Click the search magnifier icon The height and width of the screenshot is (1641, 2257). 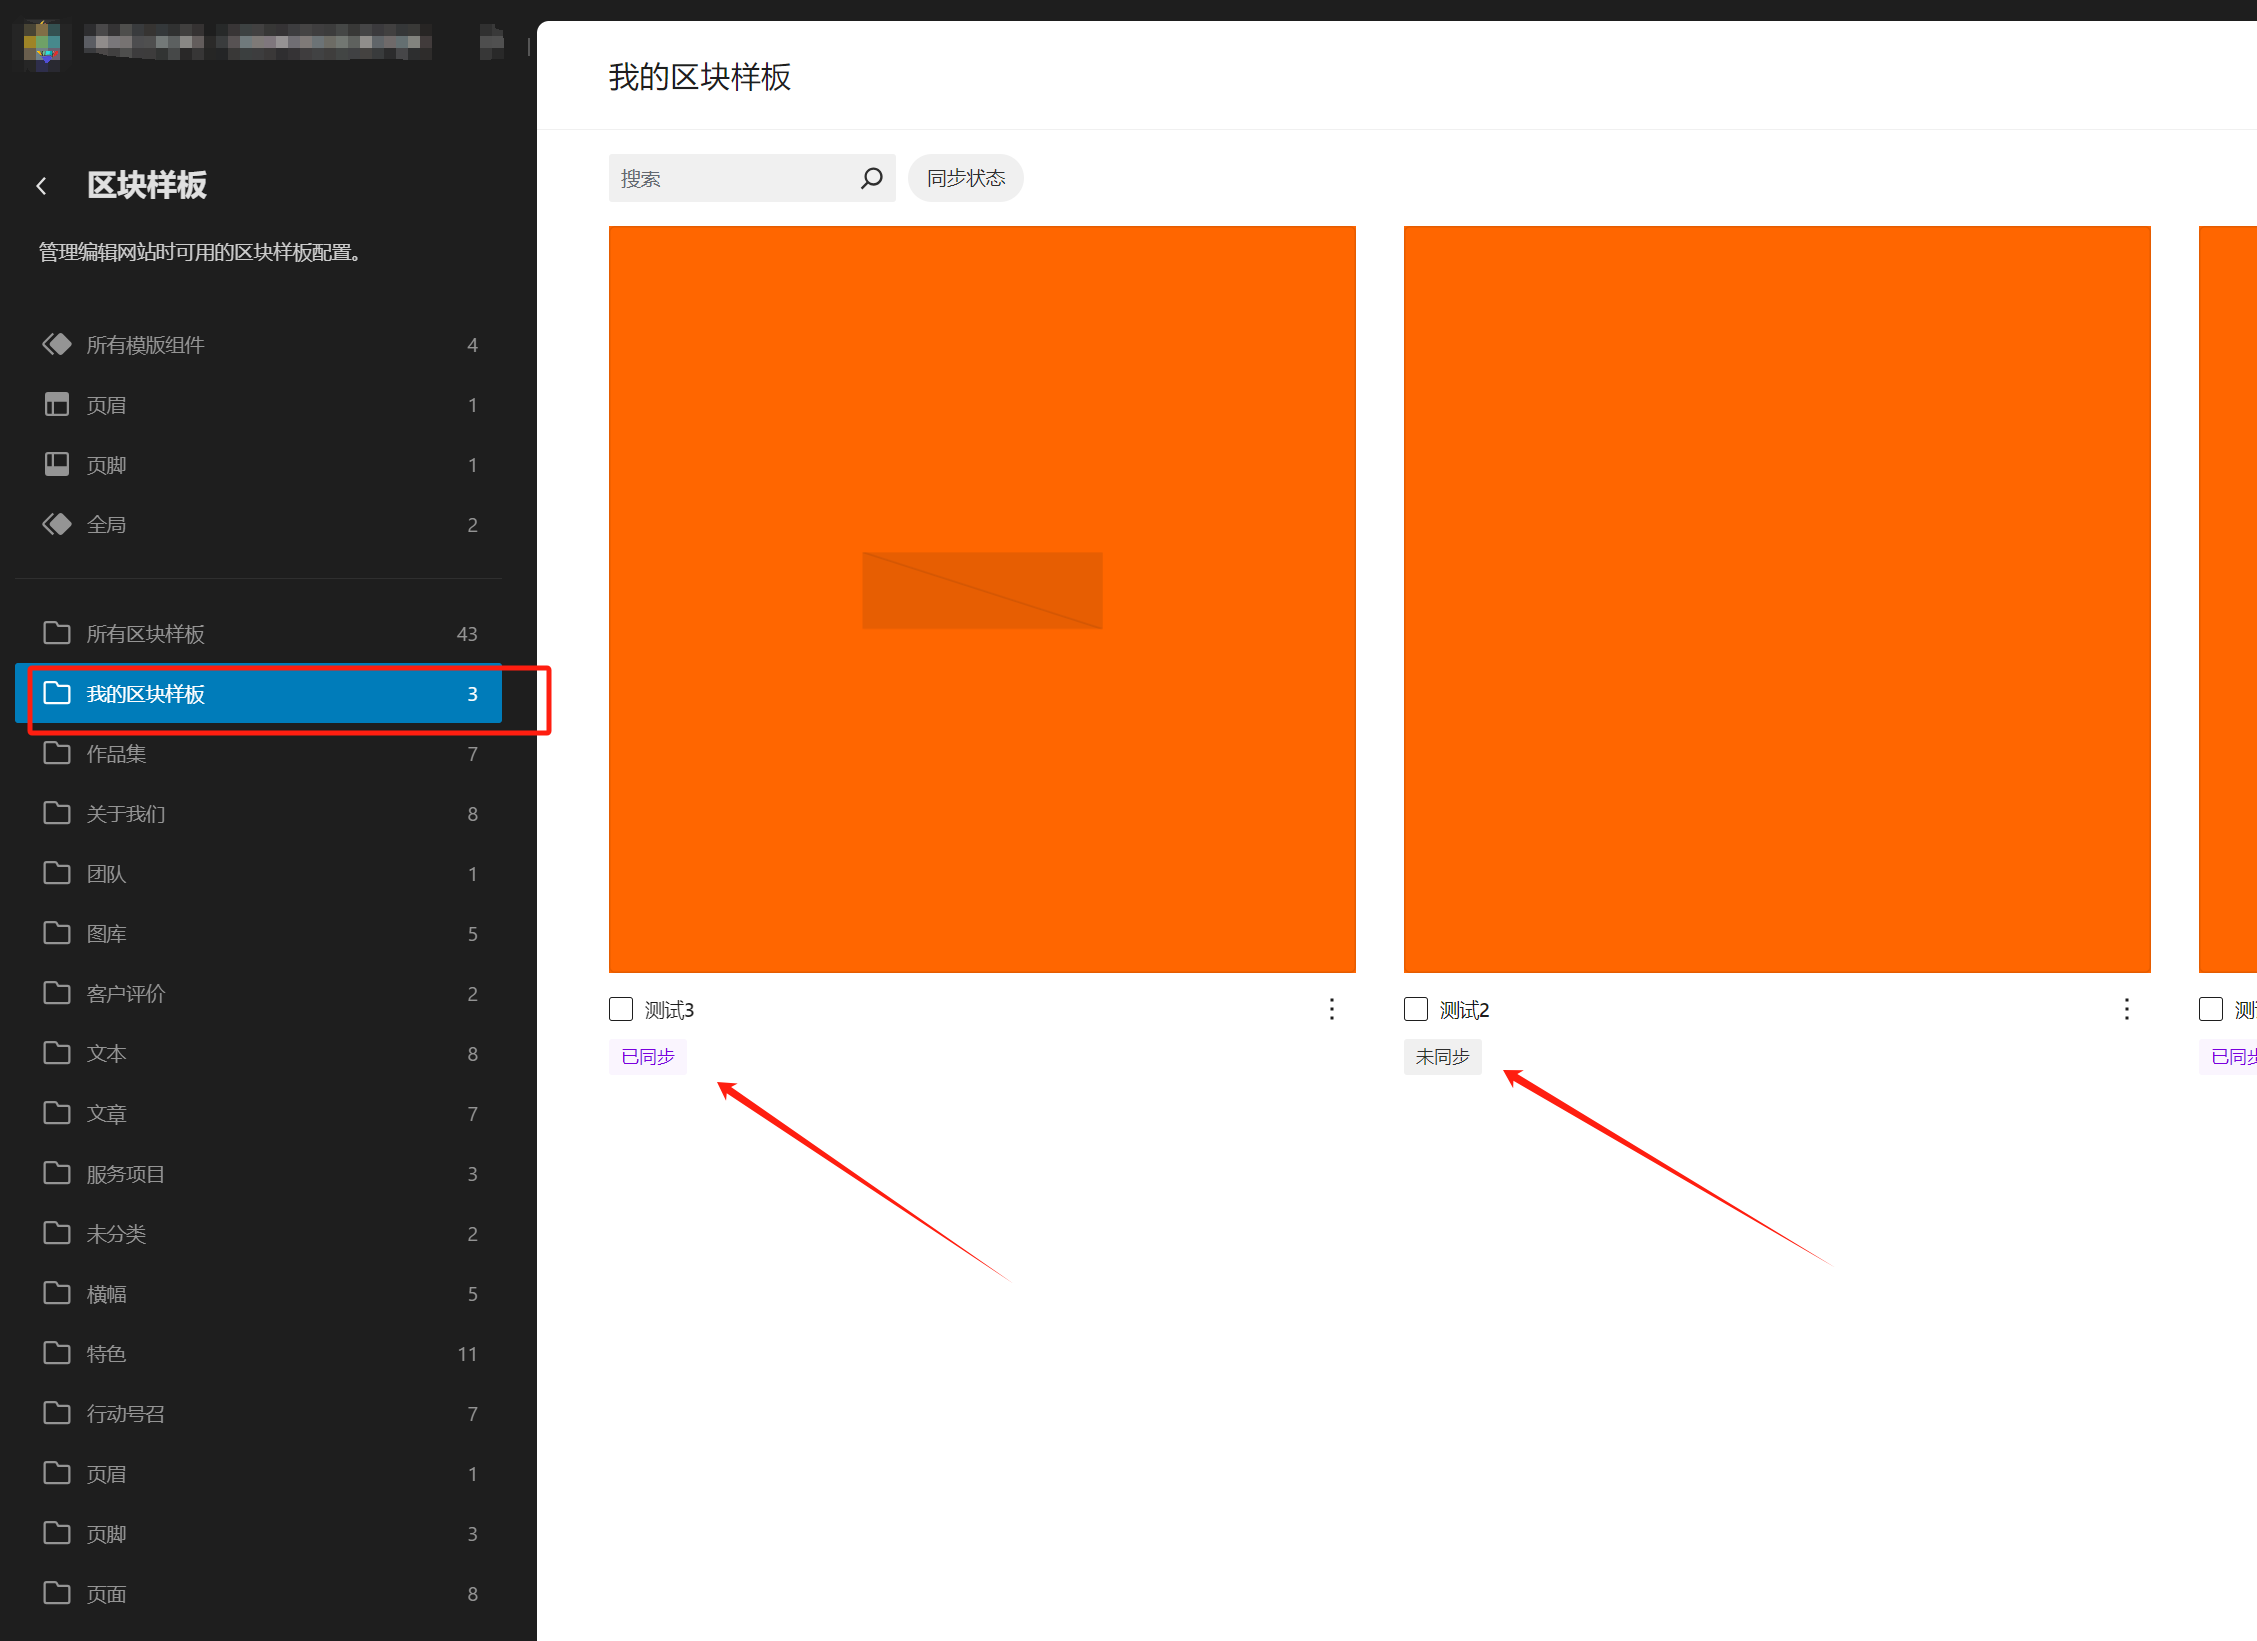871,178
